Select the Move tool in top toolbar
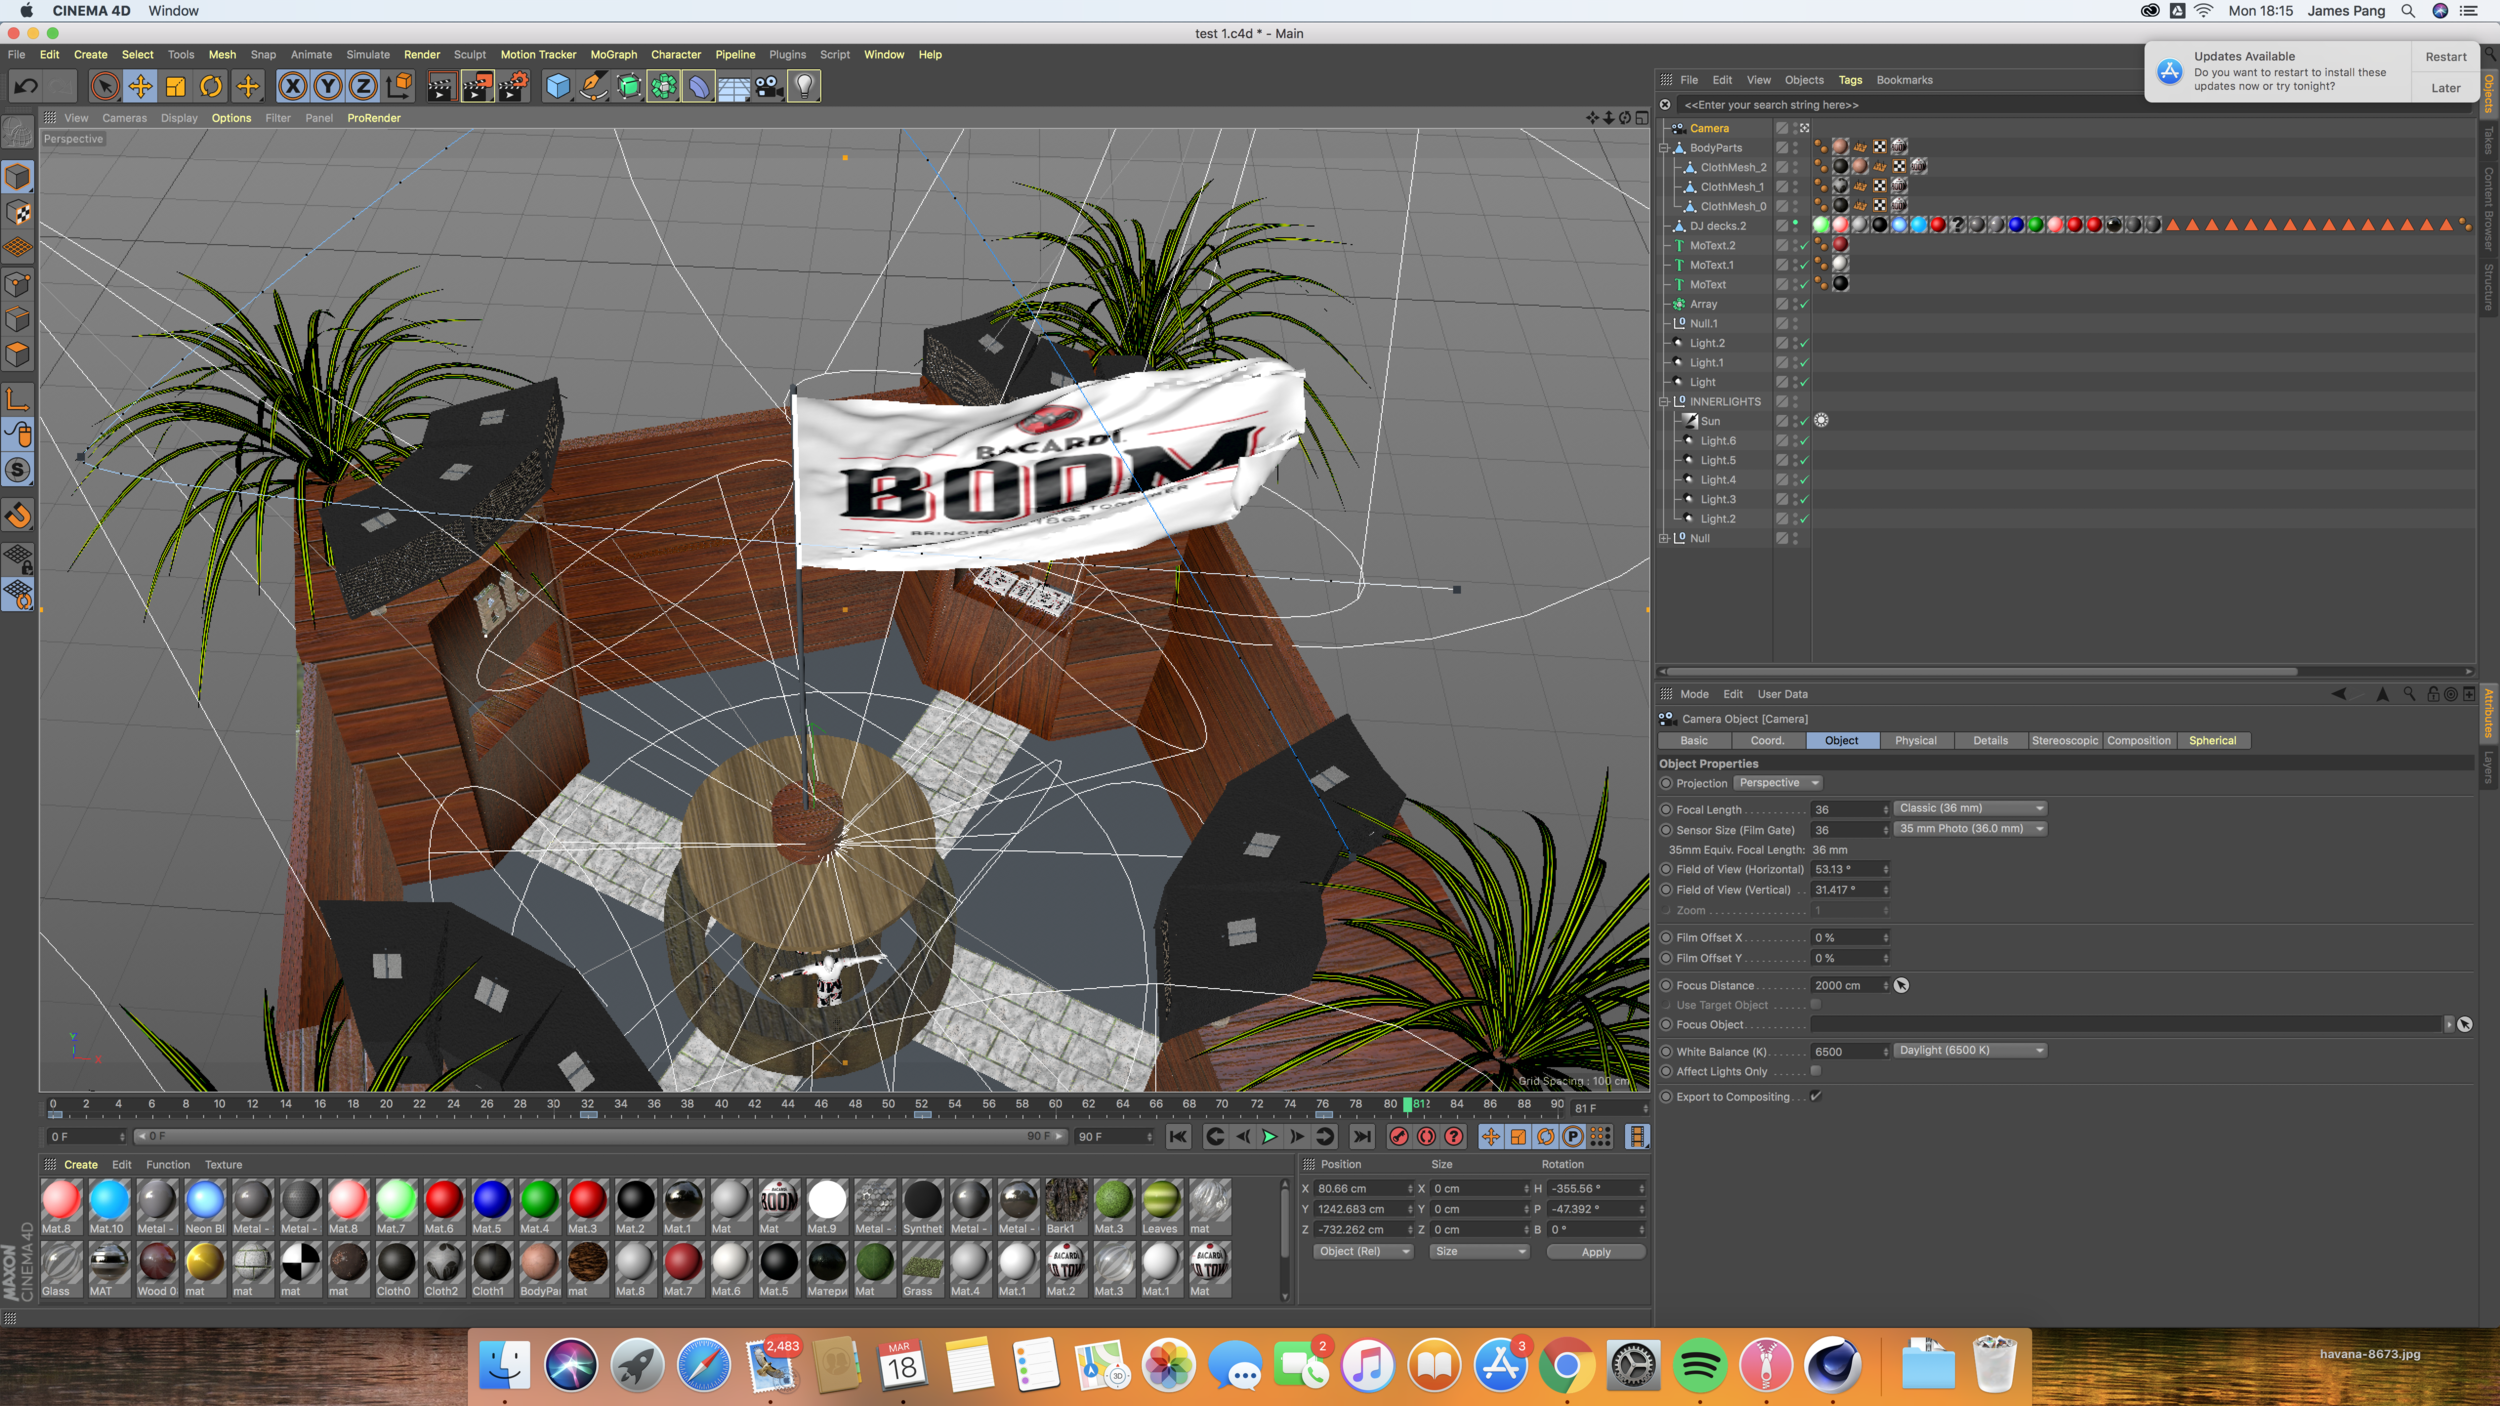The width and height of the screenshot is (2500, 1406). (x=140, y=86)
